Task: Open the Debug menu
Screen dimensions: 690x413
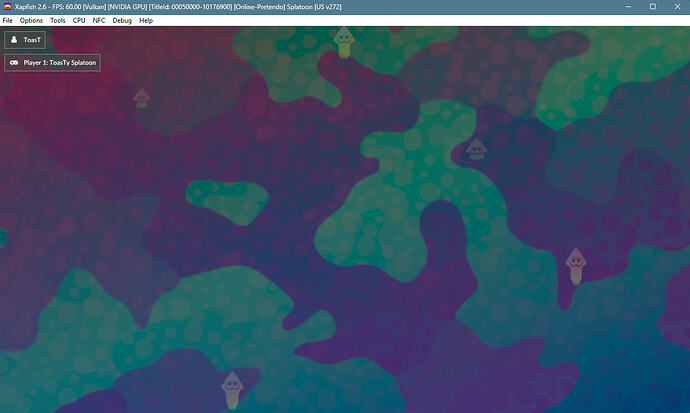Action: click(122, 20)
